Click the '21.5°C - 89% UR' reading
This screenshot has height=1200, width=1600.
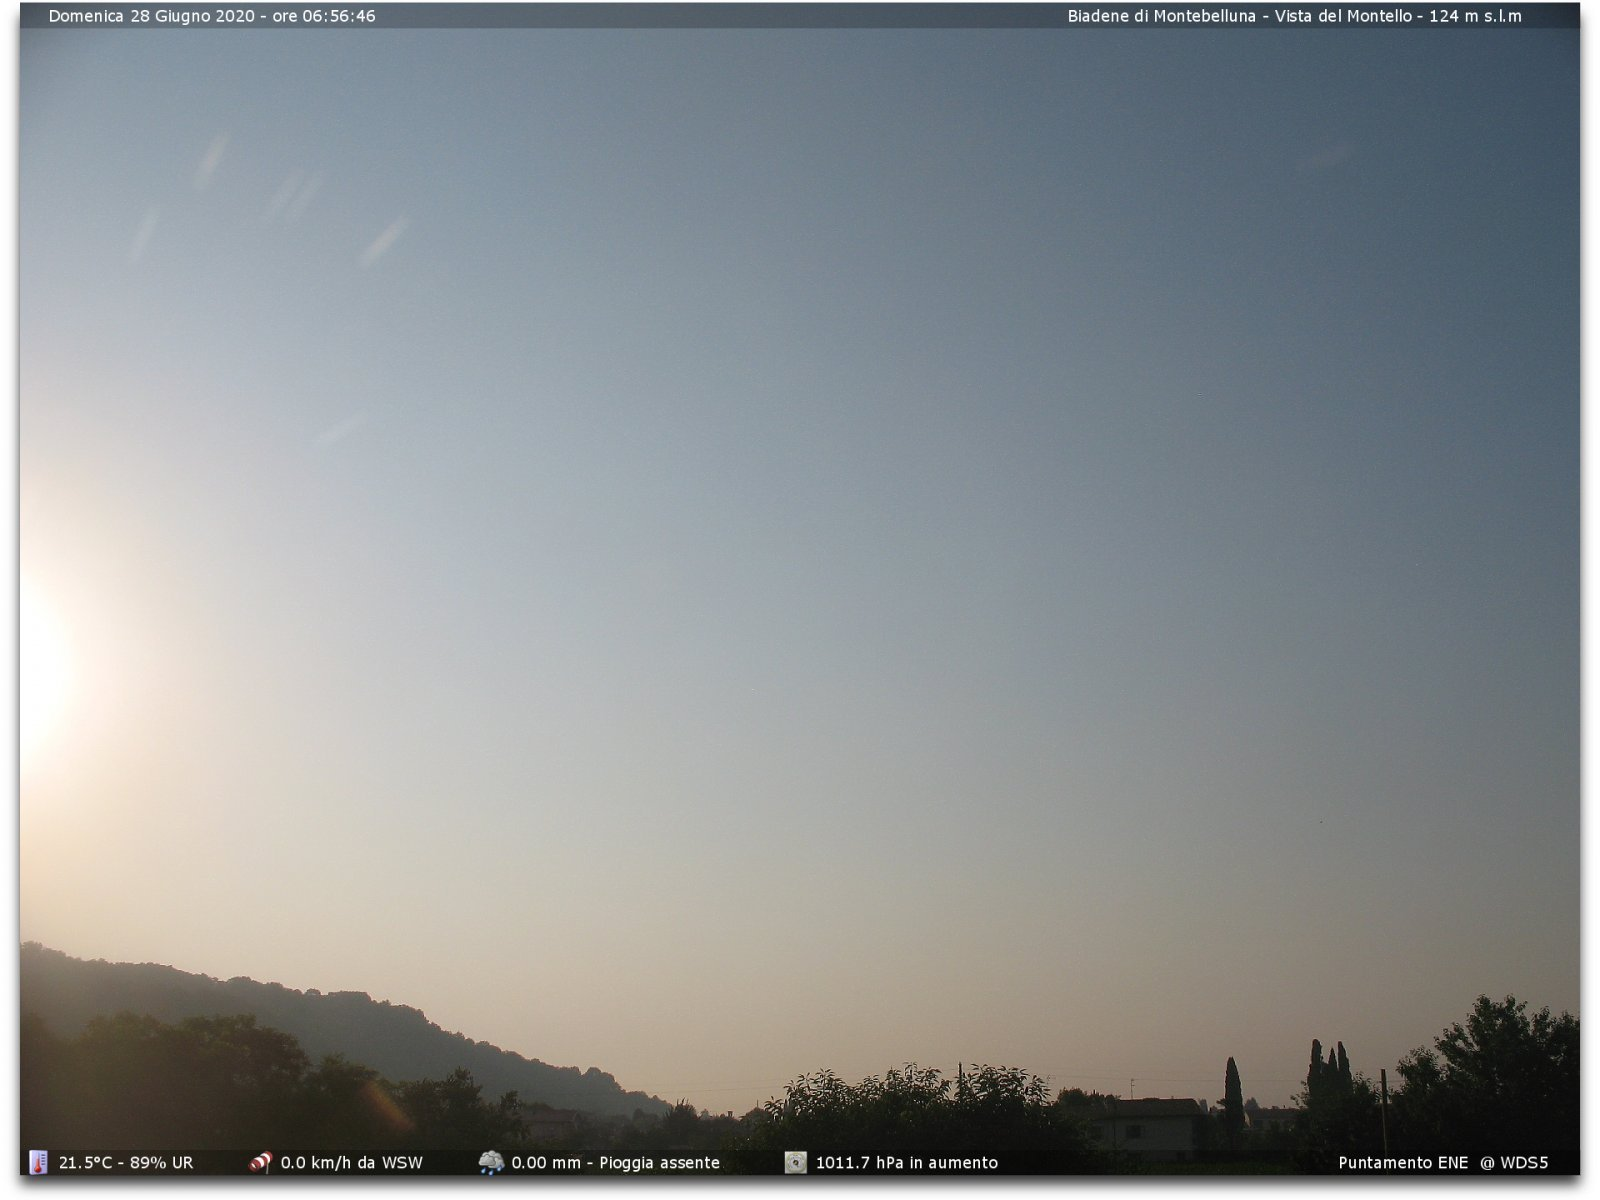[x=126, y=1163]
